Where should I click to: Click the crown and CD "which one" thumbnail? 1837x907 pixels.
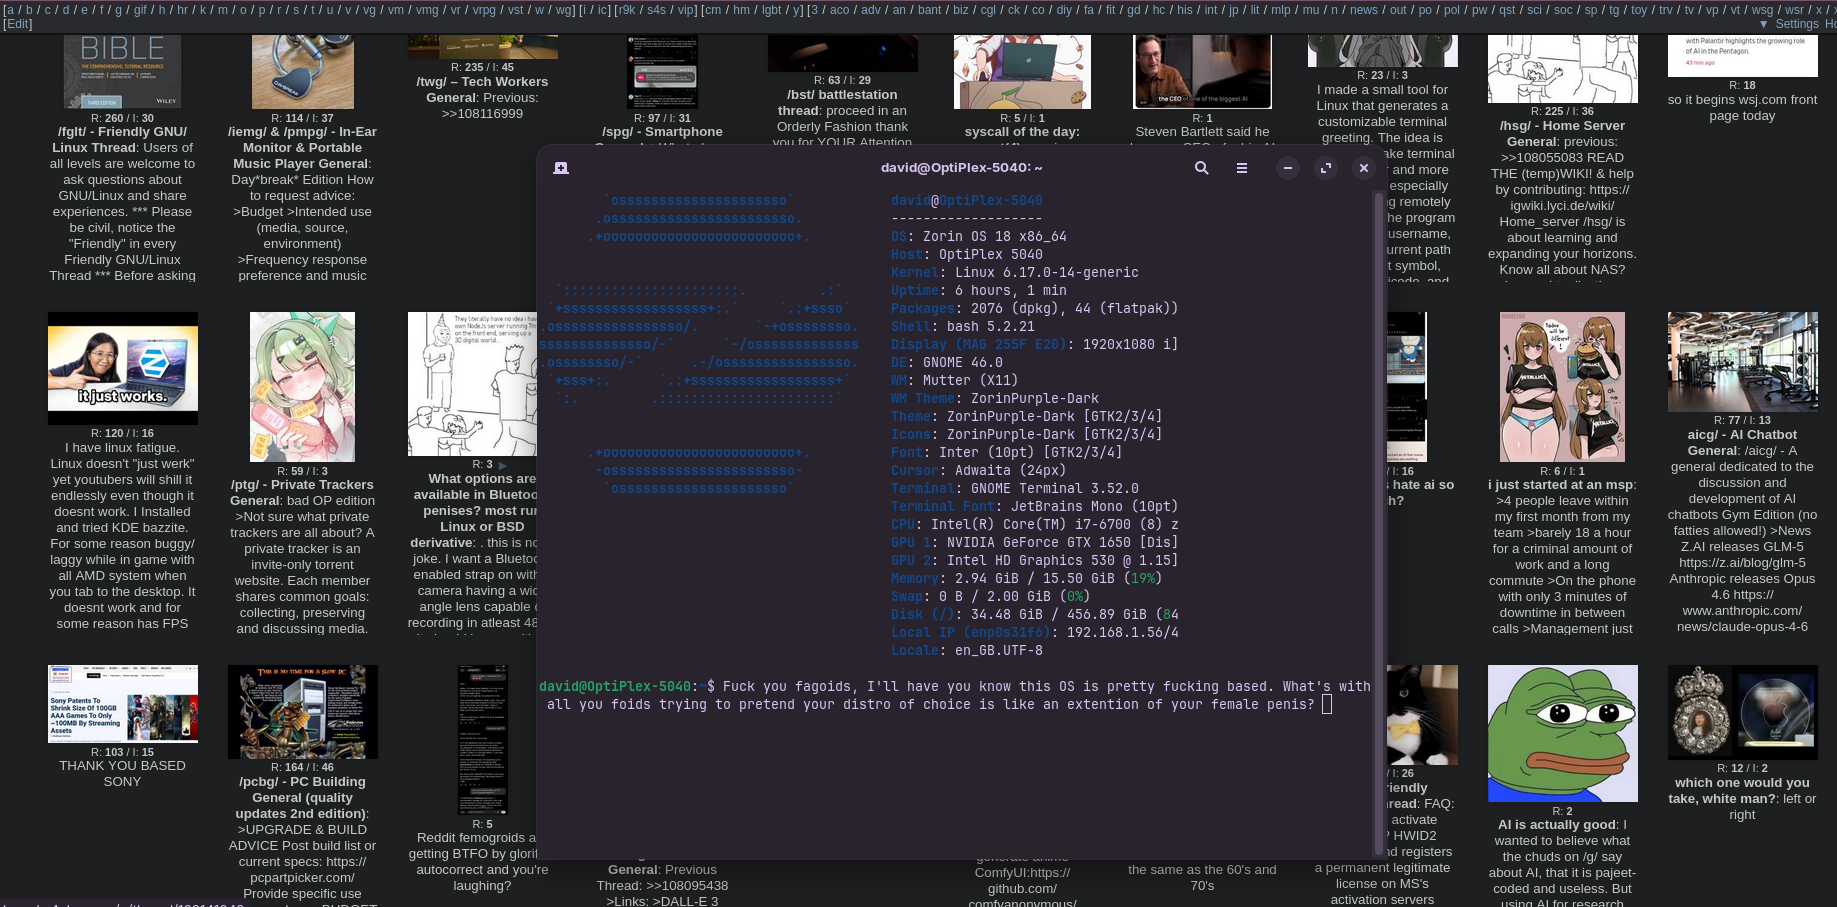(1743, 712)
